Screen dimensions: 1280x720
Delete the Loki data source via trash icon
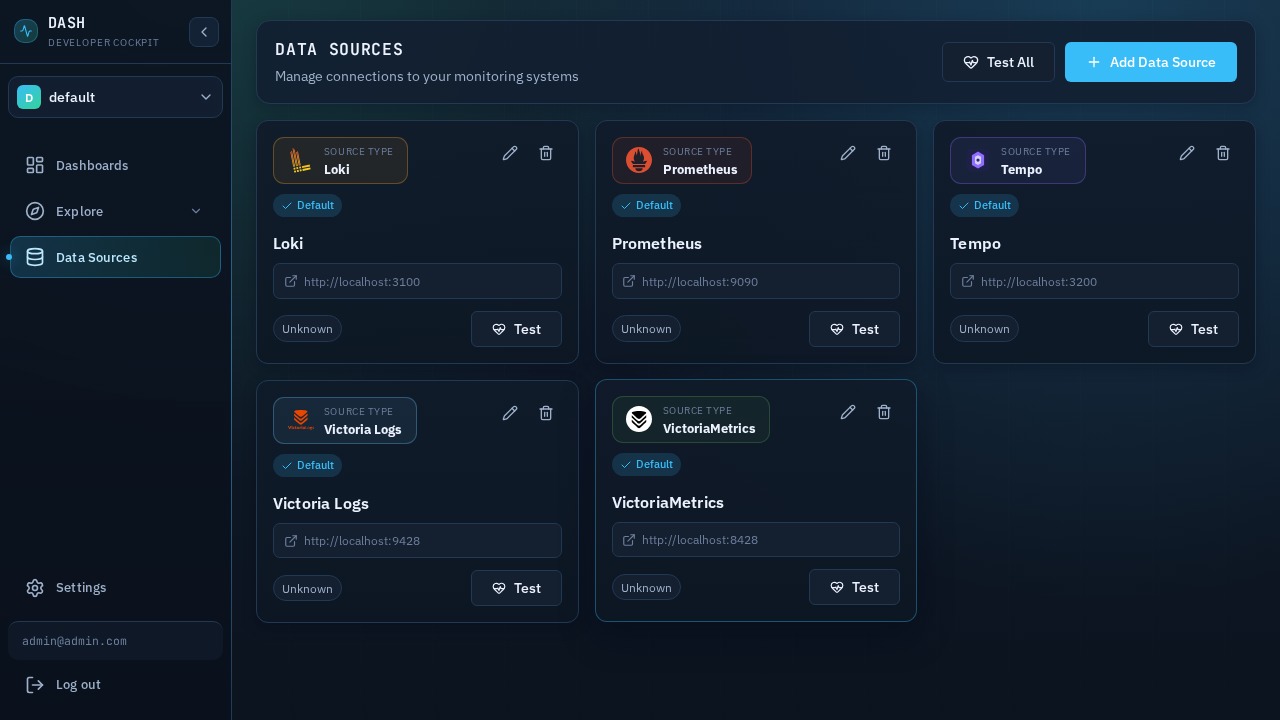coord(546,153)
